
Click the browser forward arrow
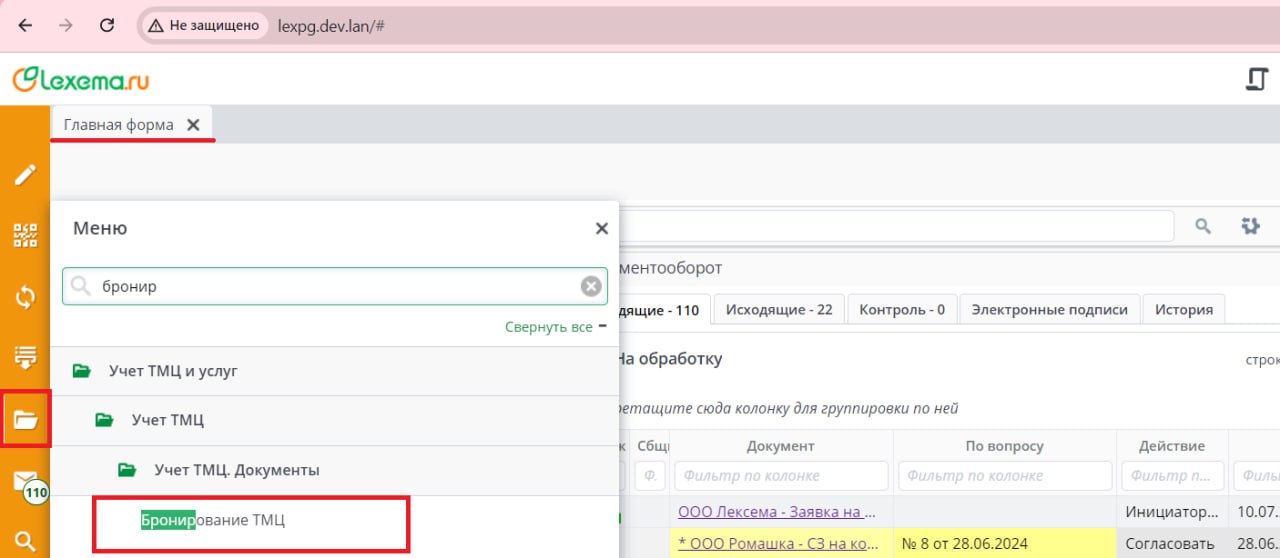[66, 26]
